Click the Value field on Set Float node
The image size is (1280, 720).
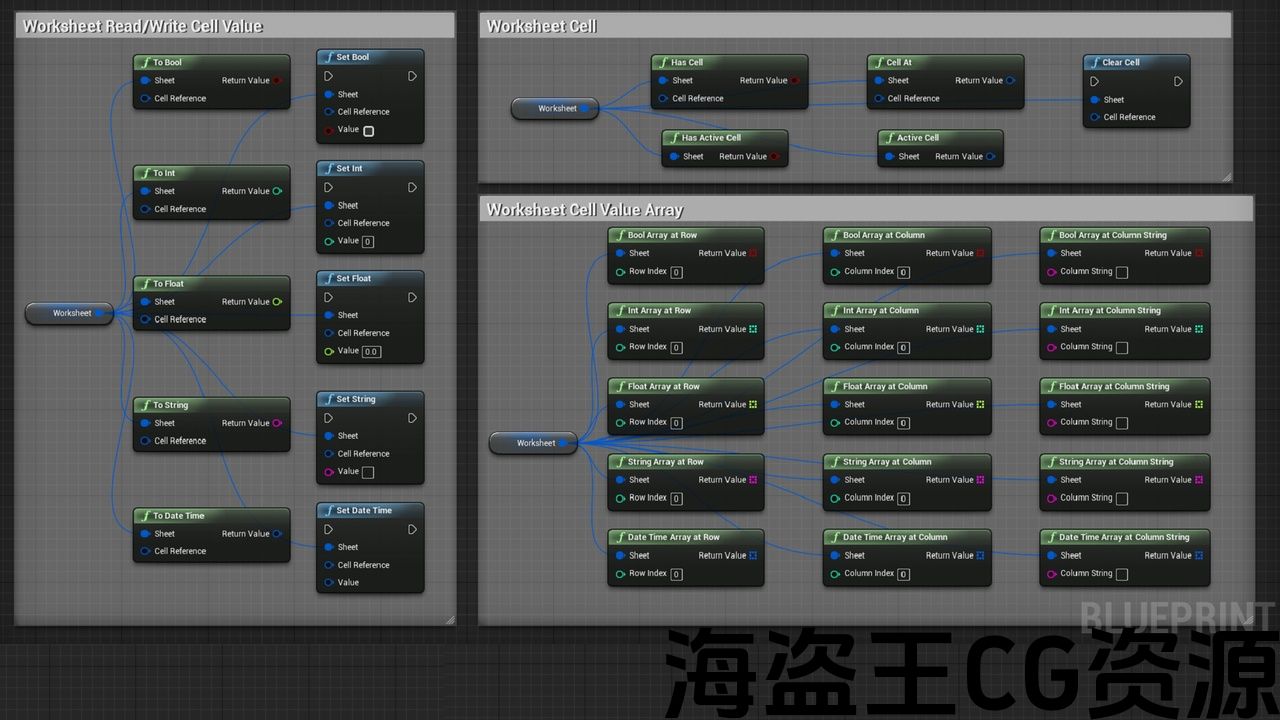pyautogui.click(x=371, y=352)
